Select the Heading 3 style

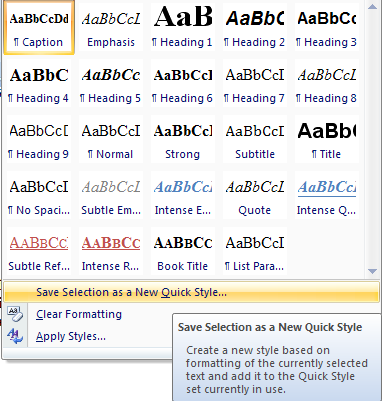point(327,27)
